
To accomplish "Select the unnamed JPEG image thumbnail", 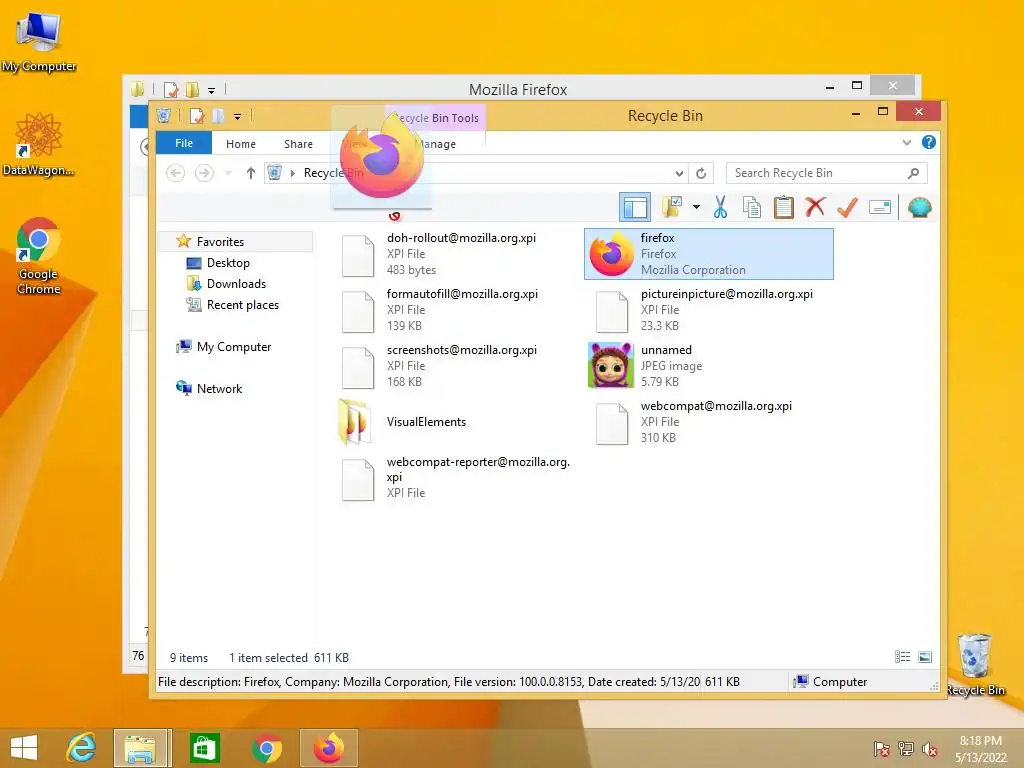I will pos(611,365).
